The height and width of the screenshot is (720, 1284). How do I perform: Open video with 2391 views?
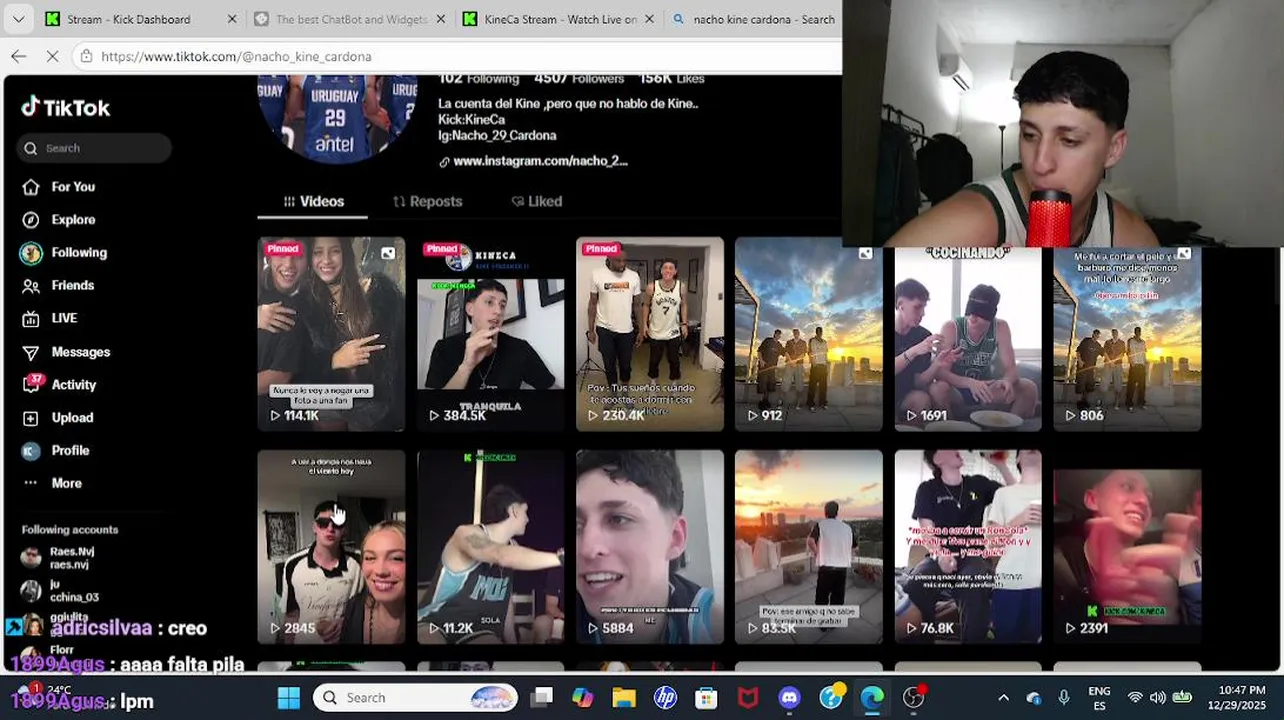(x=1127, y=547)
